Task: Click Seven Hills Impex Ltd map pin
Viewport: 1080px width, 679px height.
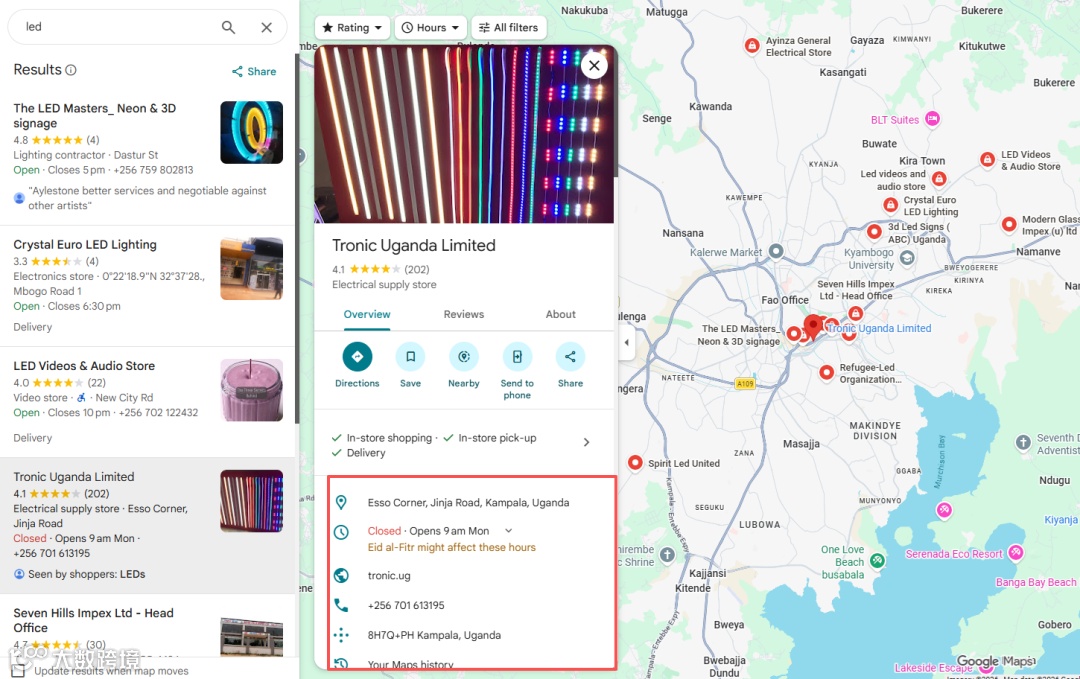Action: point(855,313)
